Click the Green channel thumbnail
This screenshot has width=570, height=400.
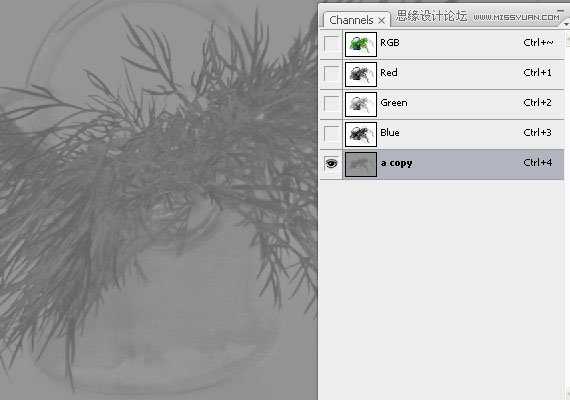361,104
